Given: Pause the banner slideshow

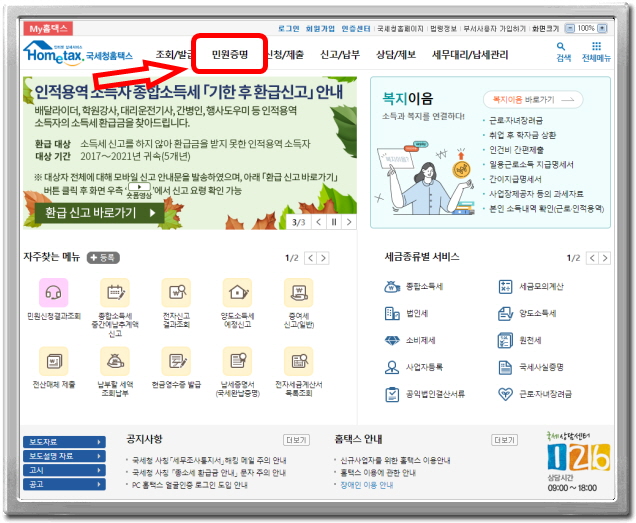Looking at the screenshot, I should [x=333, y=222].
